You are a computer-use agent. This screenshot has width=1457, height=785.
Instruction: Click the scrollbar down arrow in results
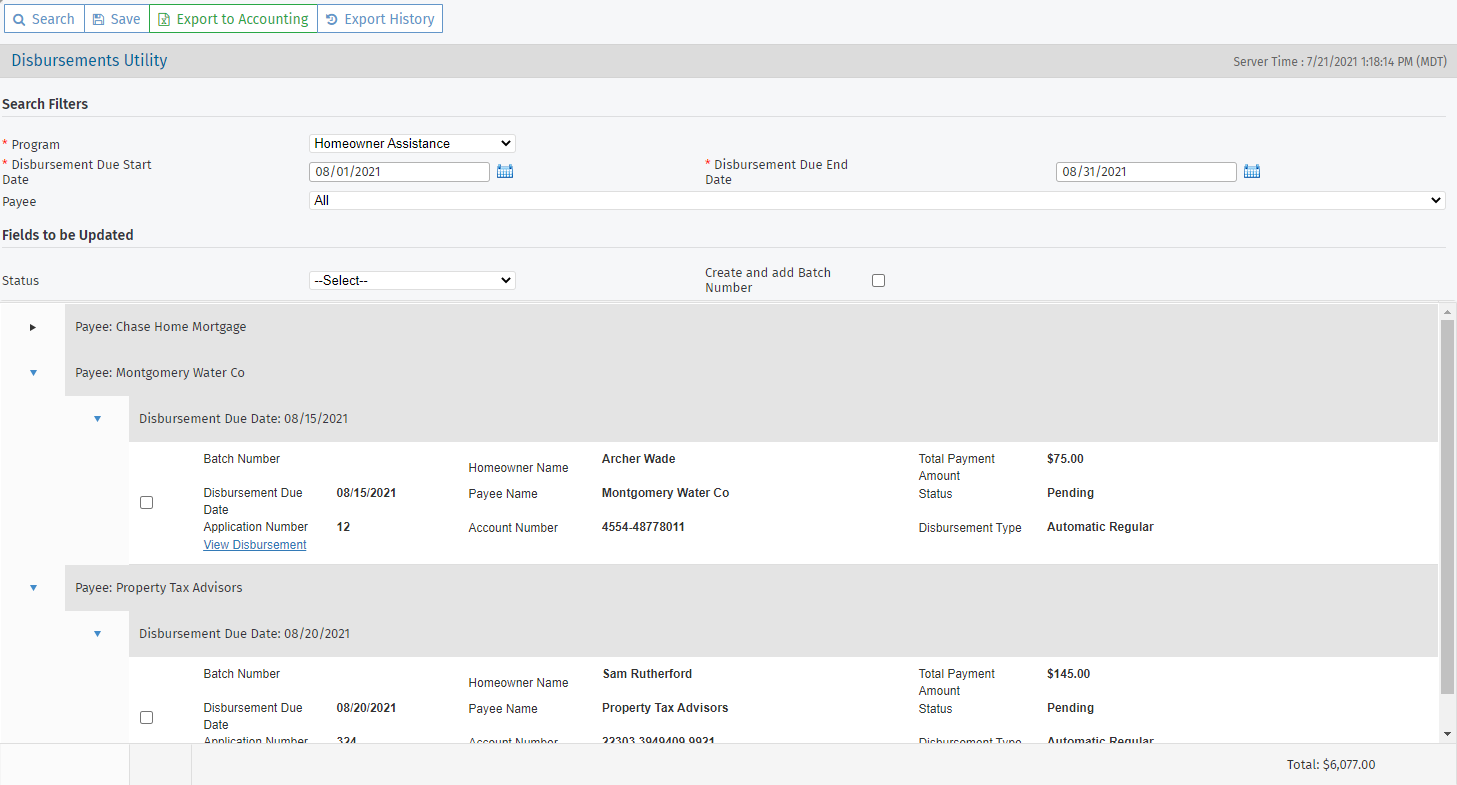1447,734
